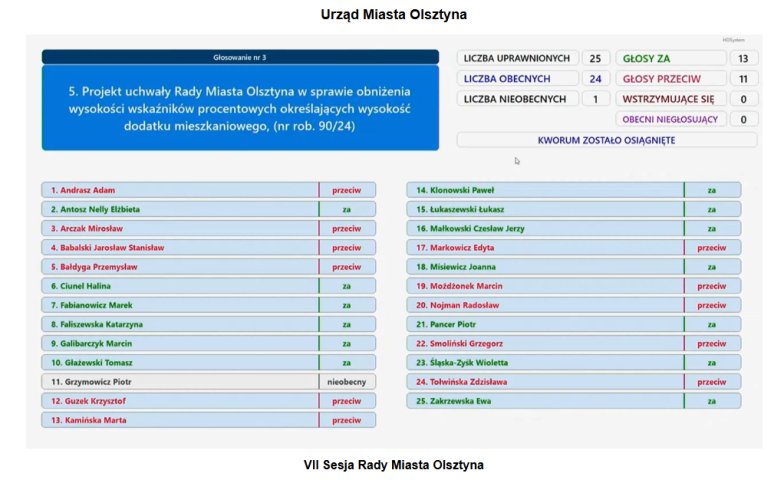The image size is (784, 480).
Task: Click the 'Urząd Miasta Olsztyna' title
Action: pyautogui.click(x=394, y=14)
